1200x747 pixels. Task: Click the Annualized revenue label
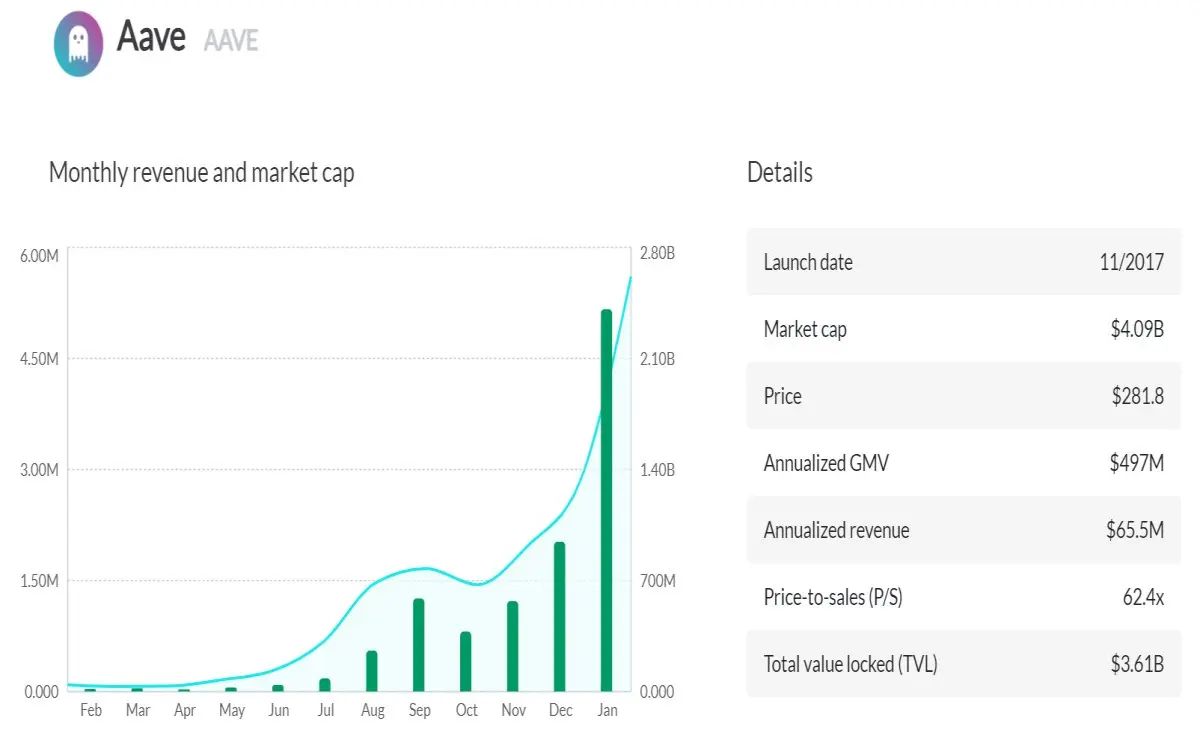(836, 530)
